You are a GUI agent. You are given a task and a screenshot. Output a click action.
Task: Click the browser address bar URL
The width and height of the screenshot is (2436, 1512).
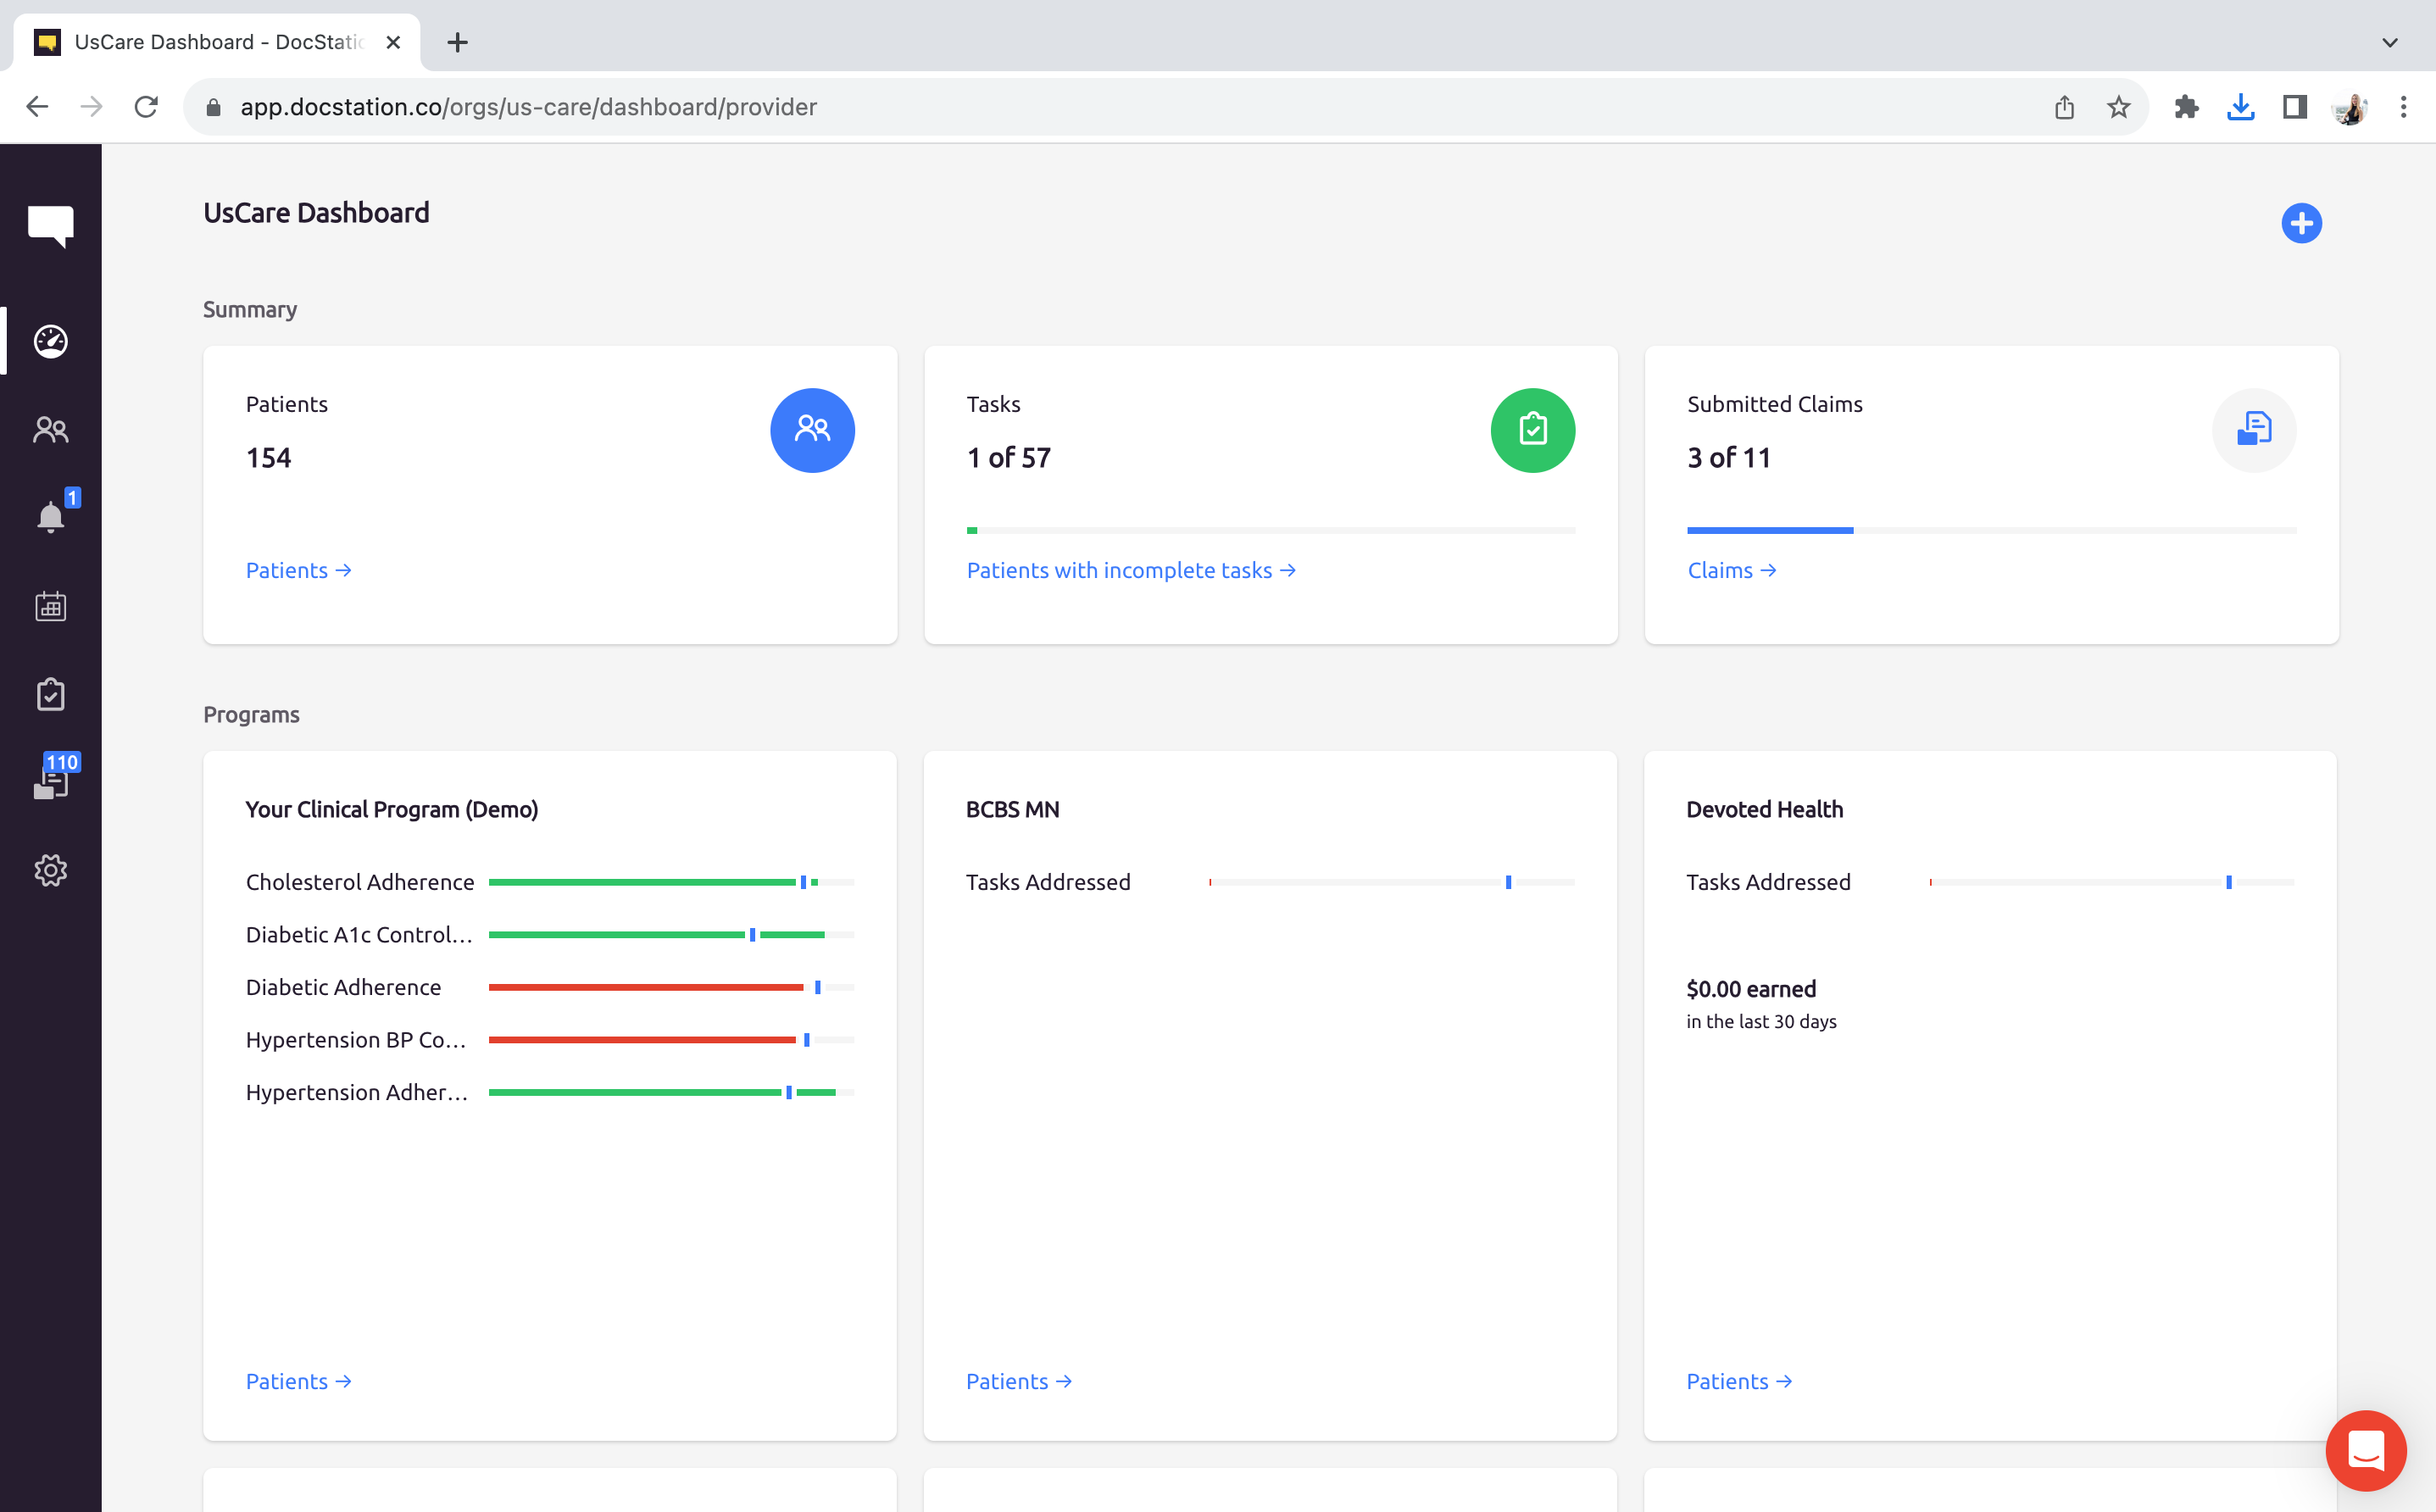pyautogui.click(x=528, y=107)
